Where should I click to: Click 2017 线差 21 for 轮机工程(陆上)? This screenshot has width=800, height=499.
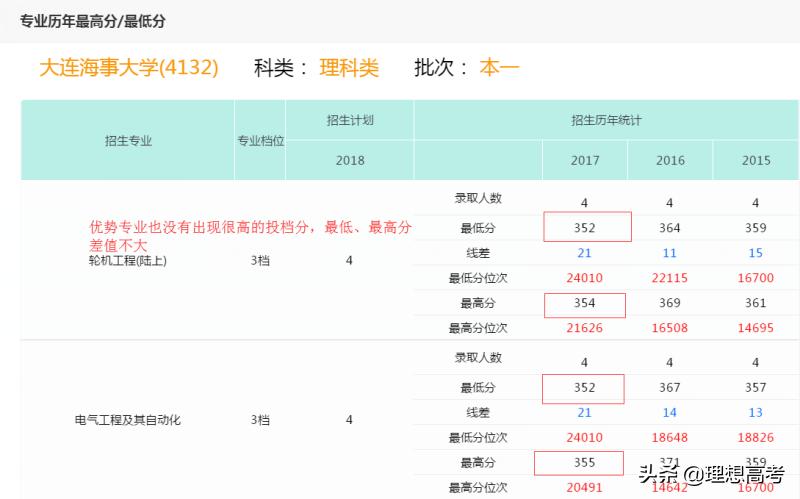[585, 253]
